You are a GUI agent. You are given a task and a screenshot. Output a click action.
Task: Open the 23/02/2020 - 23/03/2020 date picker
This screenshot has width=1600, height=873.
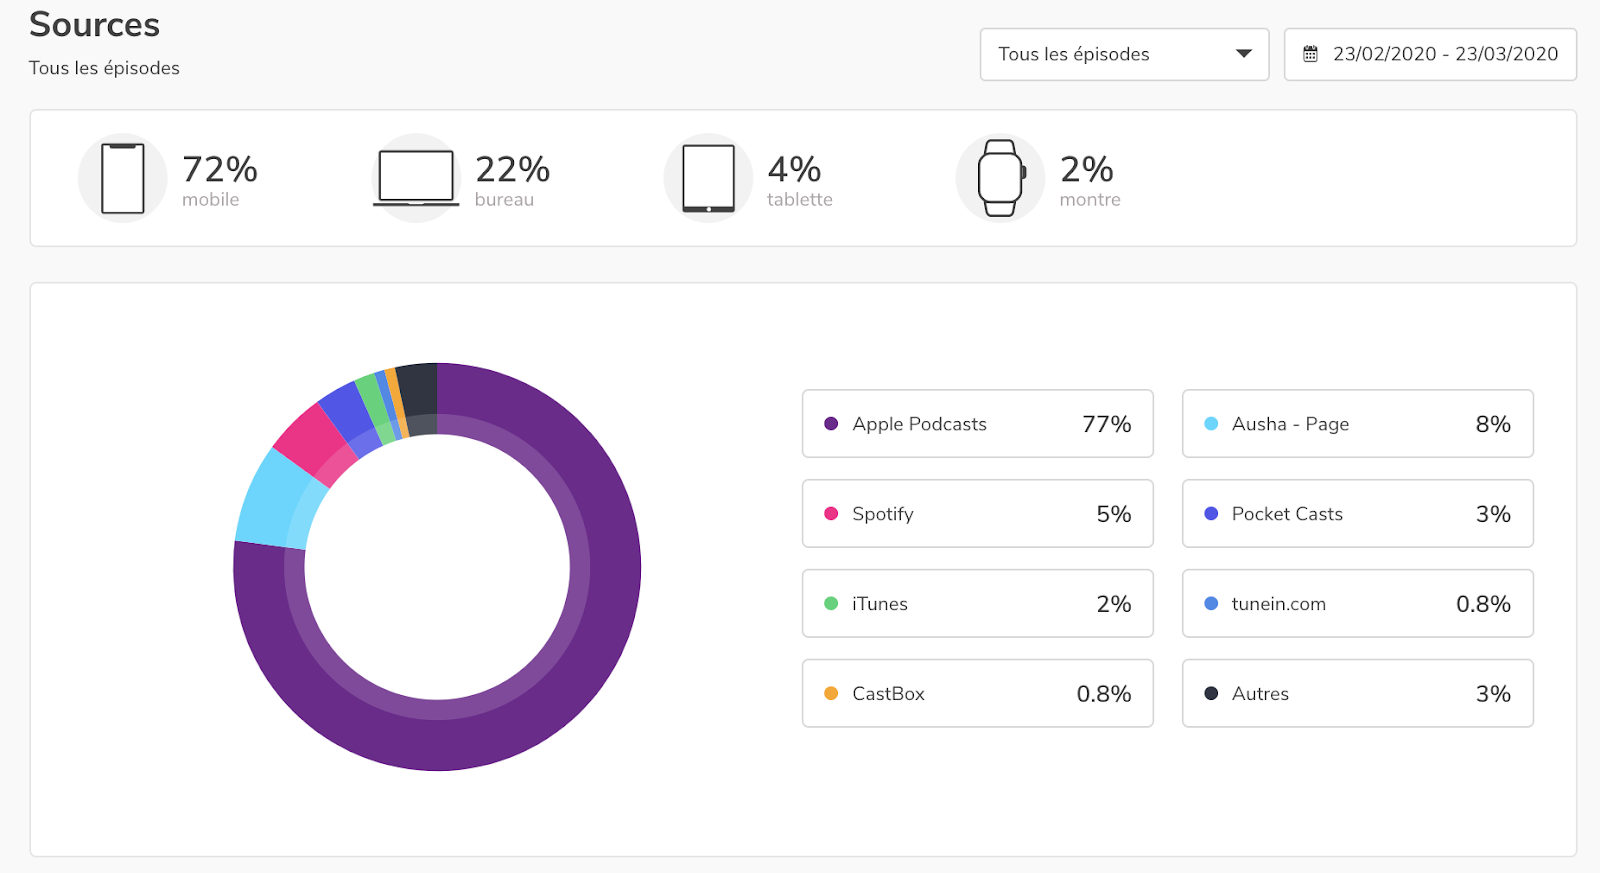[1430, 54]
